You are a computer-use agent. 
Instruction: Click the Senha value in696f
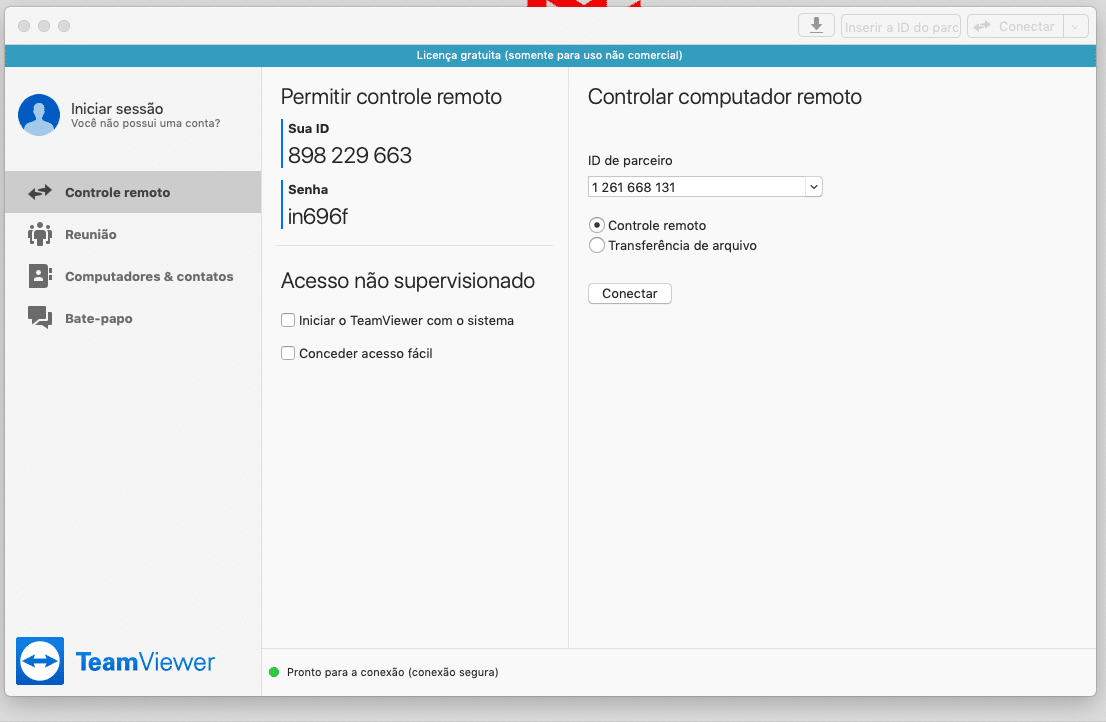[317, 216]
